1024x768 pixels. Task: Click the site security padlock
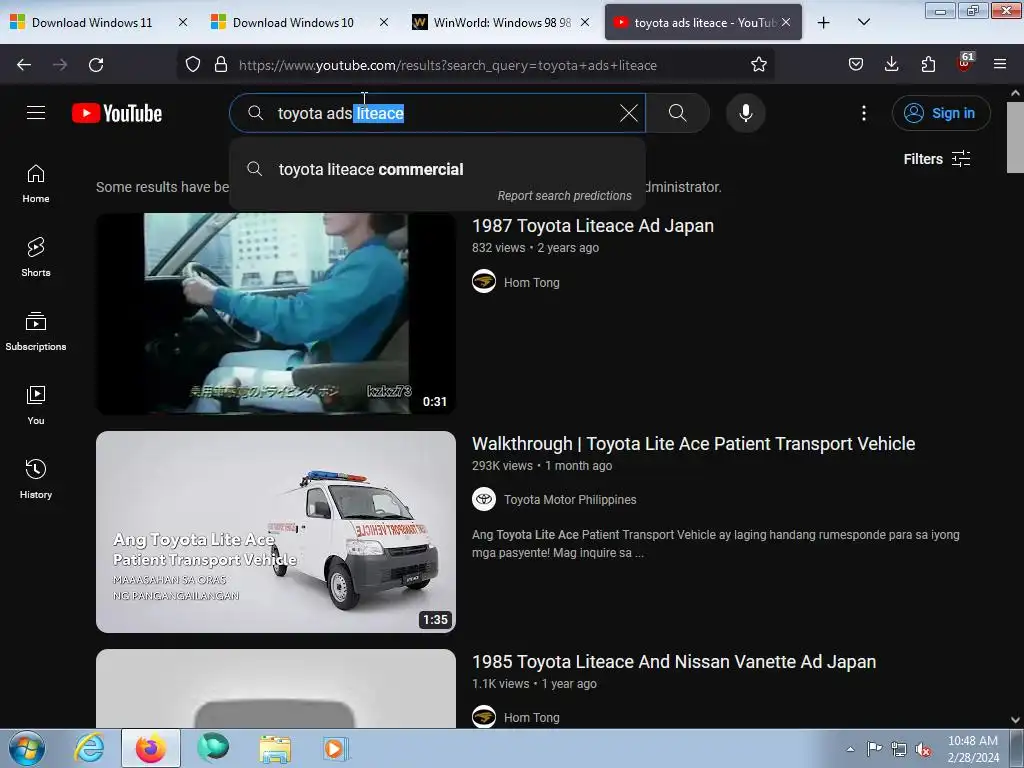coord(221,65)
